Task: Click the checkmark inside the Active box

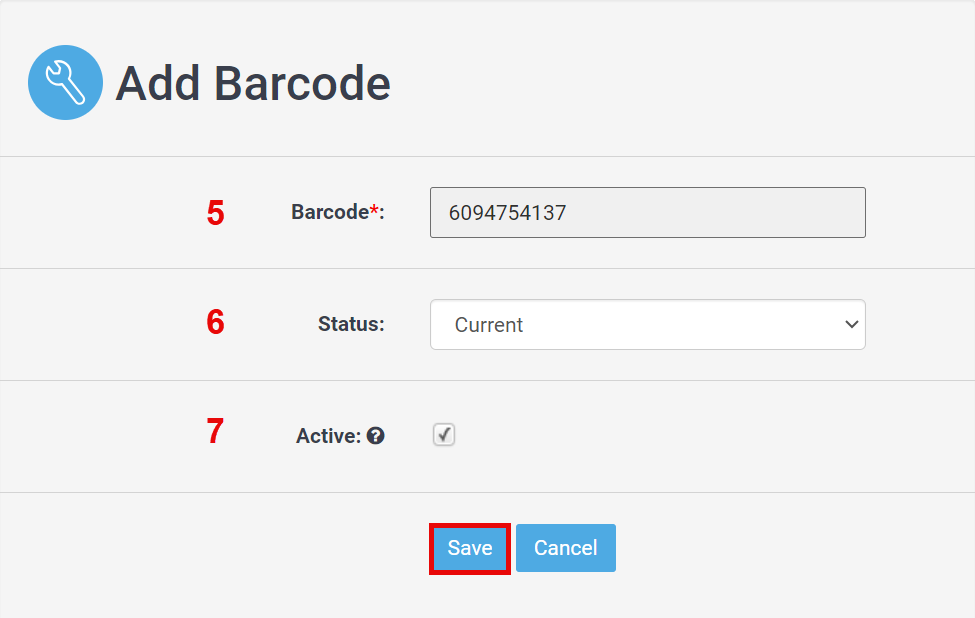Action: click(x=443, y=434)
